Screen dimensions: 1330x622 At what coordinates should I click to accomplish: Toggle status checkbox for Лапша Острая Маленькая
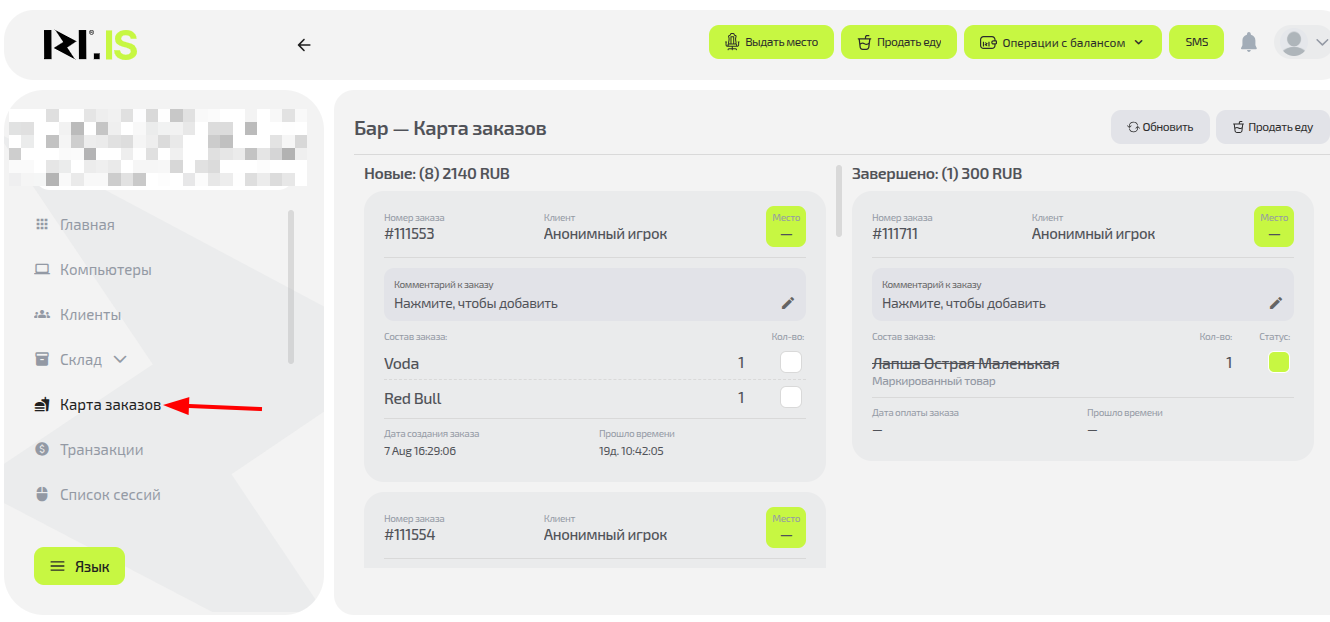1279,362
